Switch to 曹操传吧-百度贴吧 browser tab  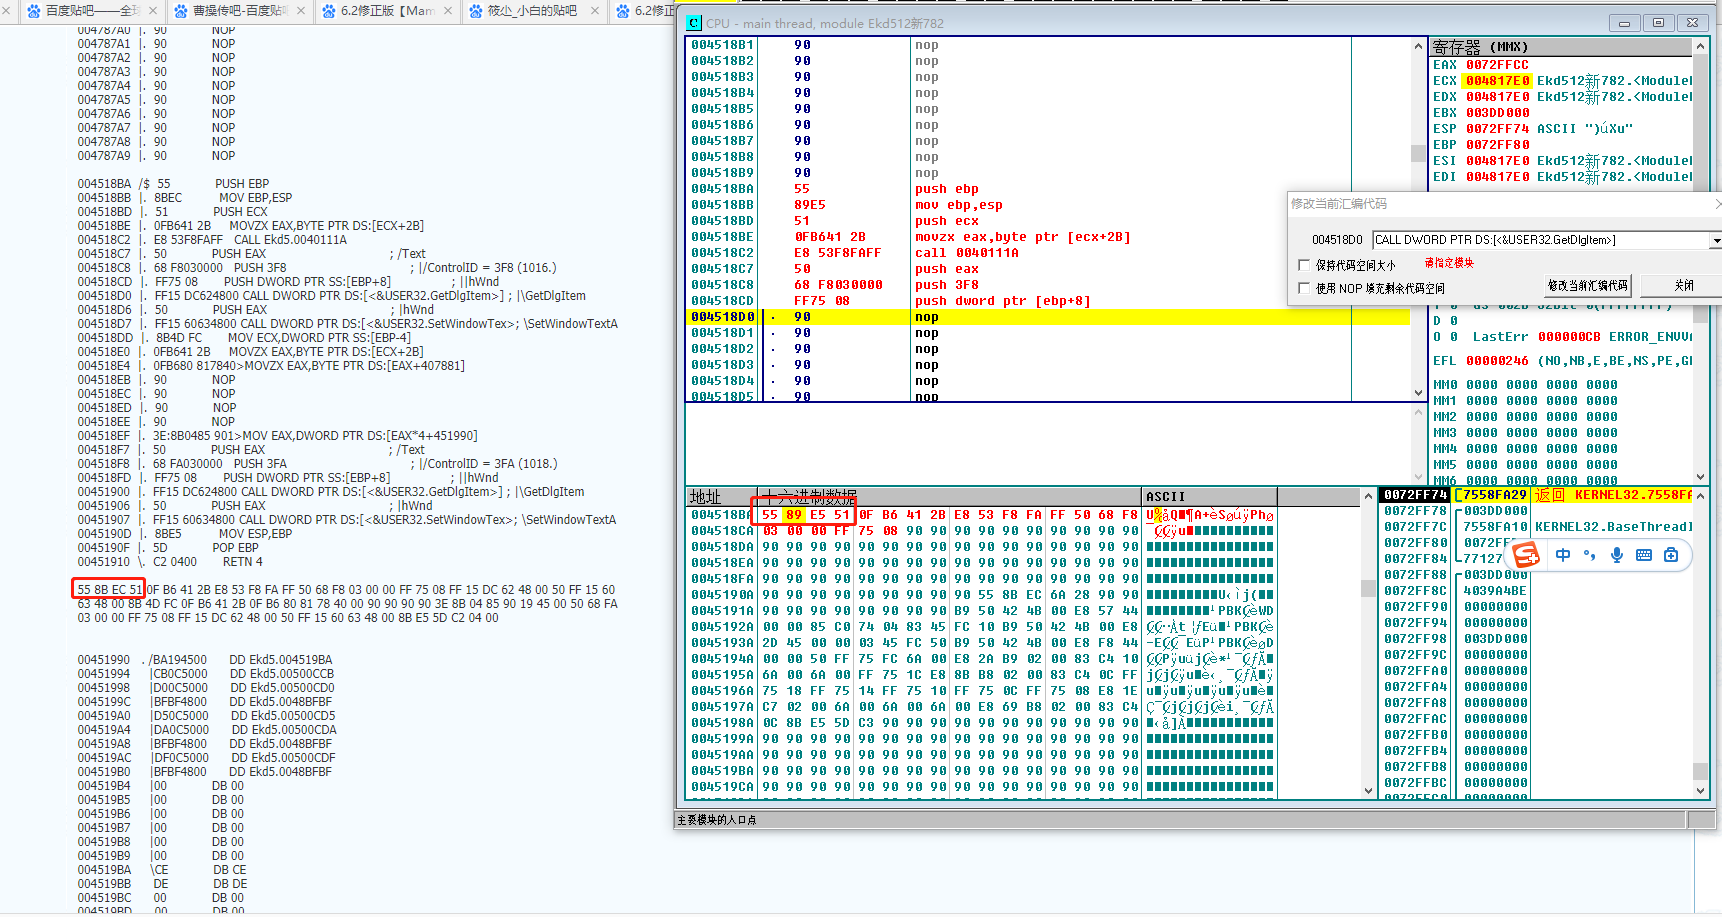click(240, 11)
